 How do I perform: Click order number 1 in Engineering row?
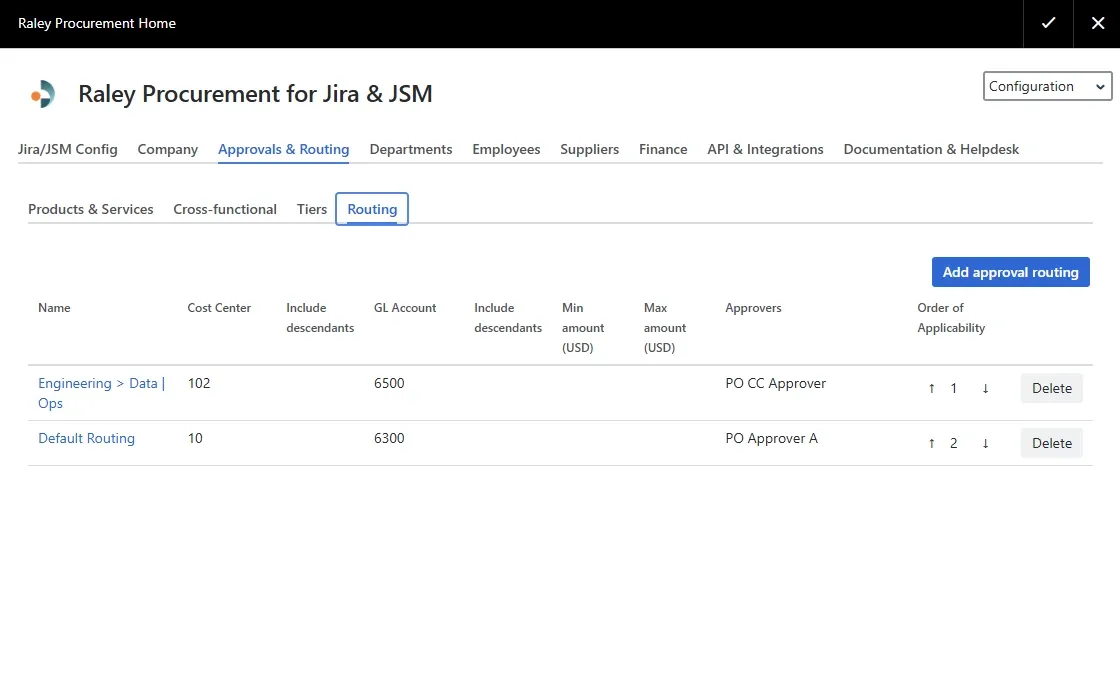click(x=954, y=389)
